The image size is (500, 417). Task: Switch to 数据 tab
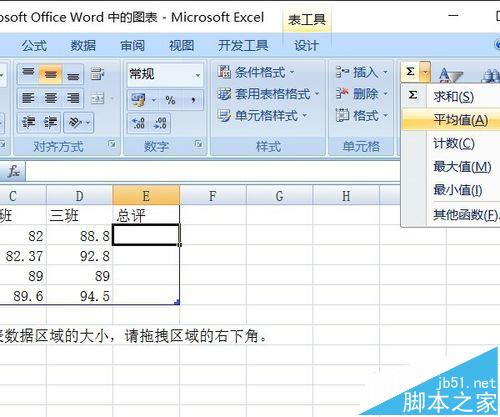click(83, 45)
